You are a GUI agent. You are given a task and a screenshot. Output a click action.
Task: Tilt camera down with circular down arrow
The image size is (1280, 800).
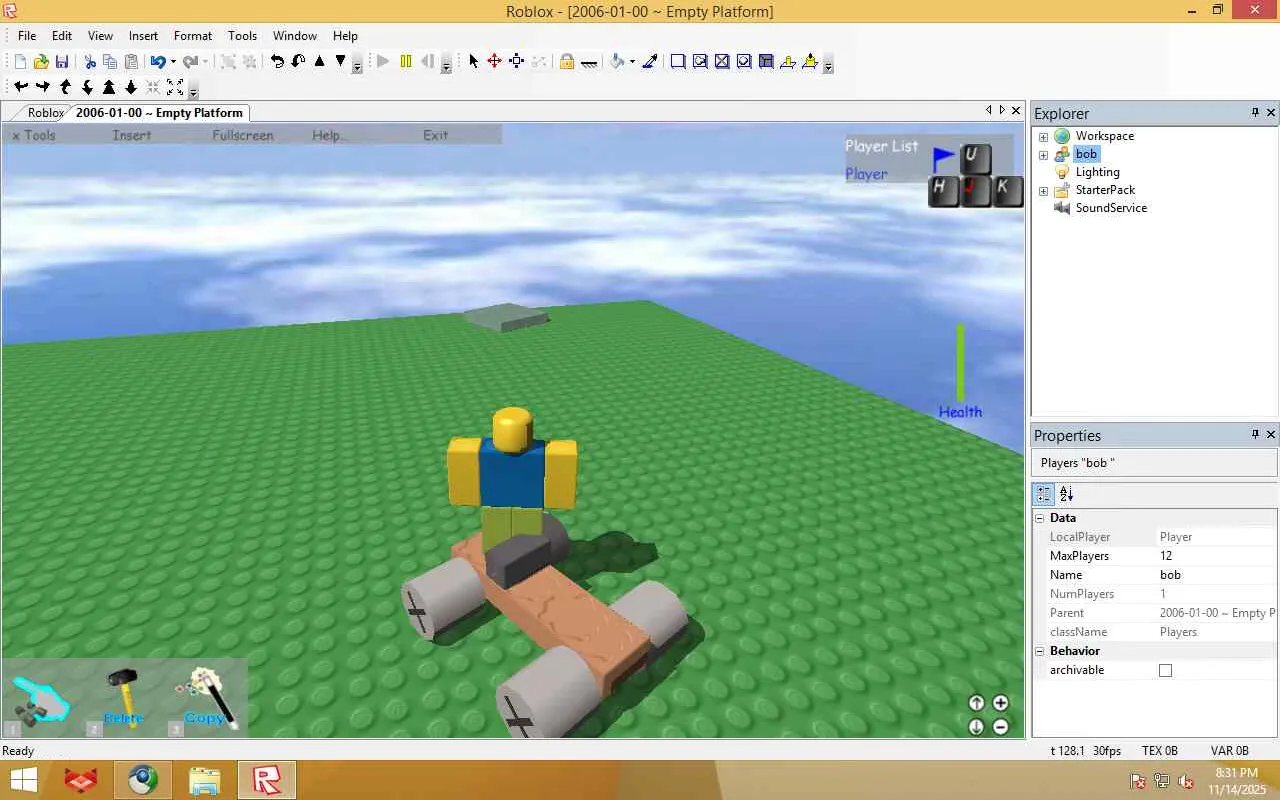pos(977,727)
